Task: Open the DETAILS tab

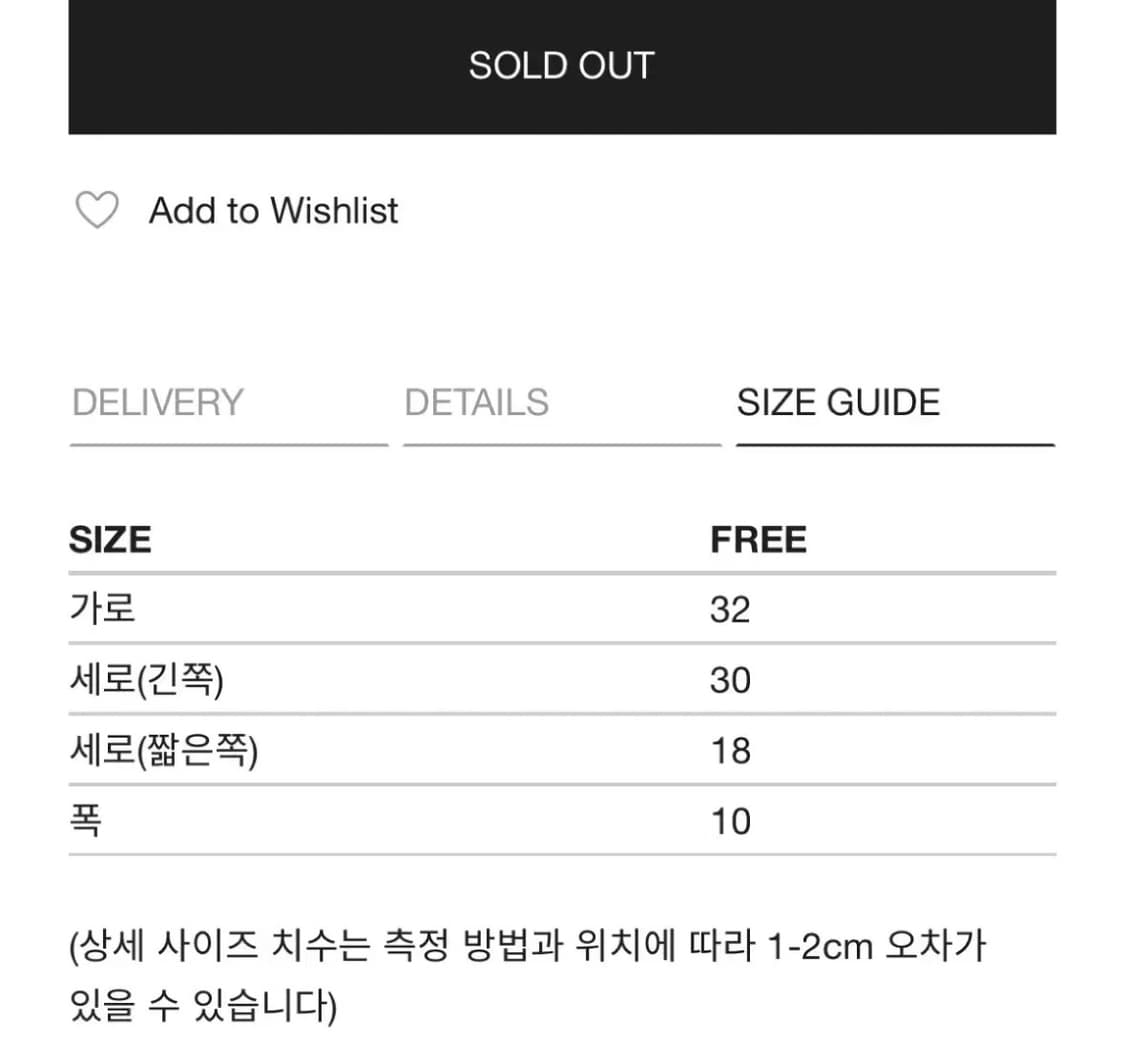Action: pyautogui.click(x=477, y=402)
